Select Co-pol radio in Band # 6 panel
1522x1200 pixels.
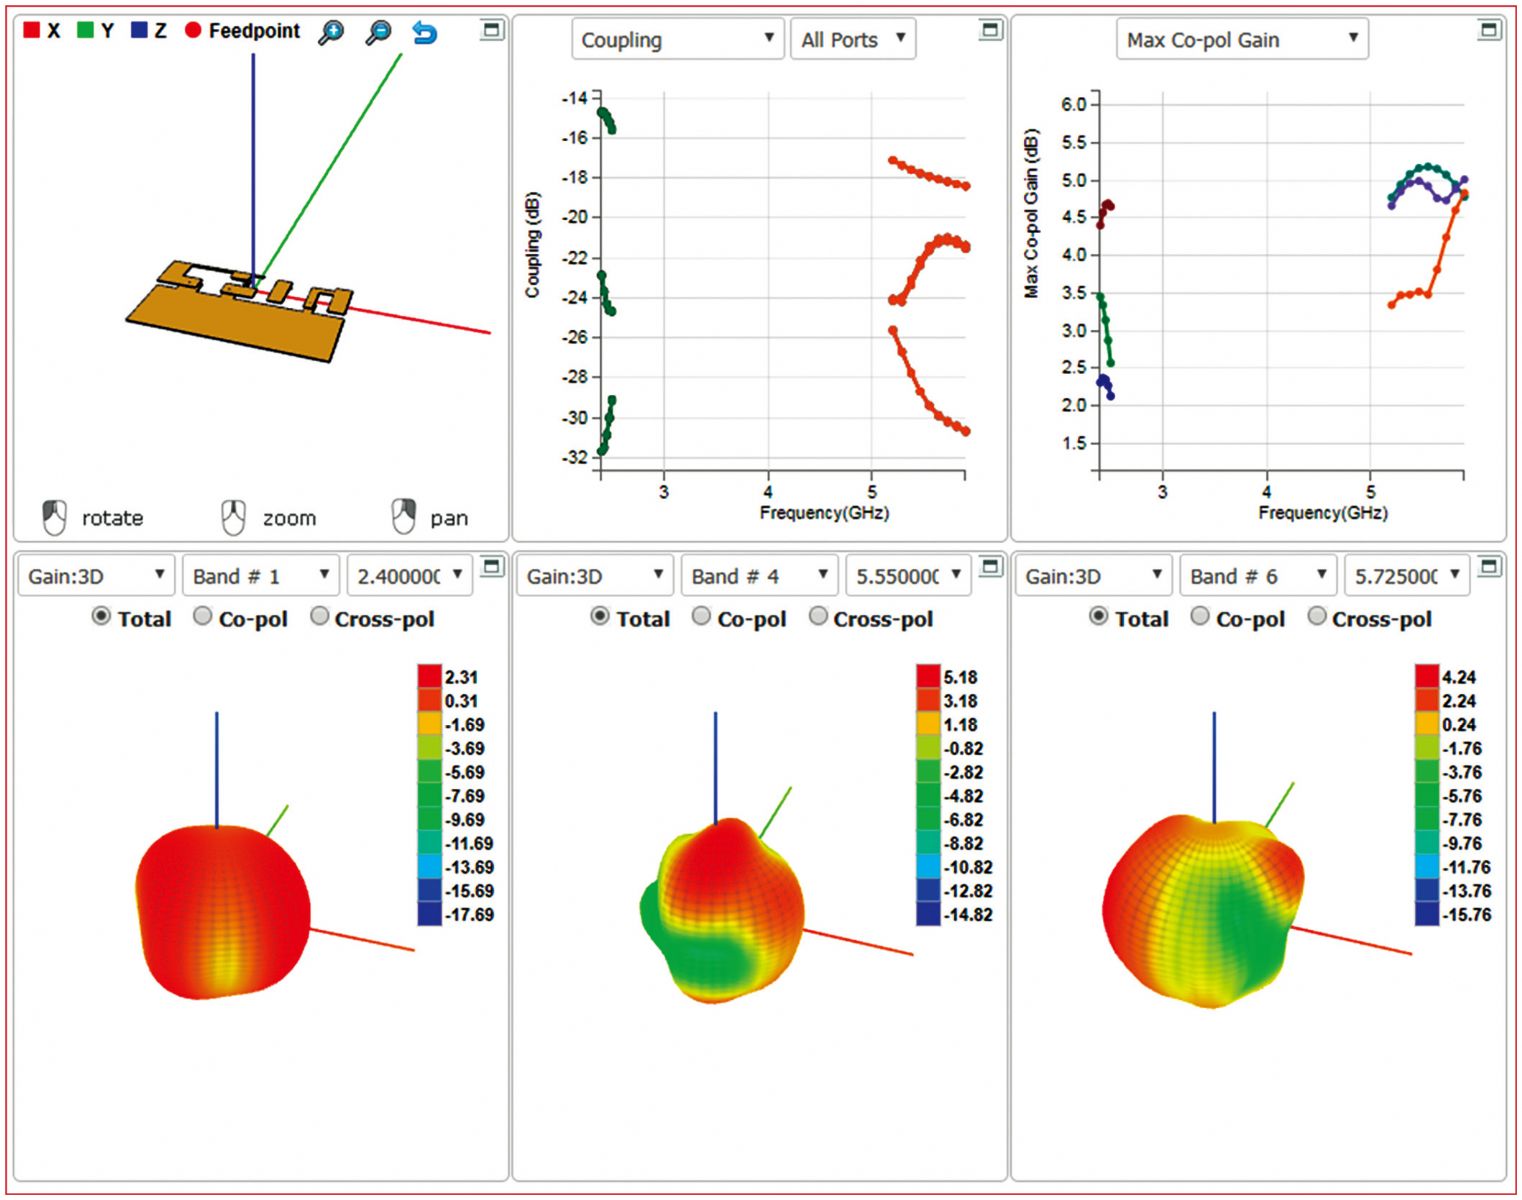tap(1200, 616)
